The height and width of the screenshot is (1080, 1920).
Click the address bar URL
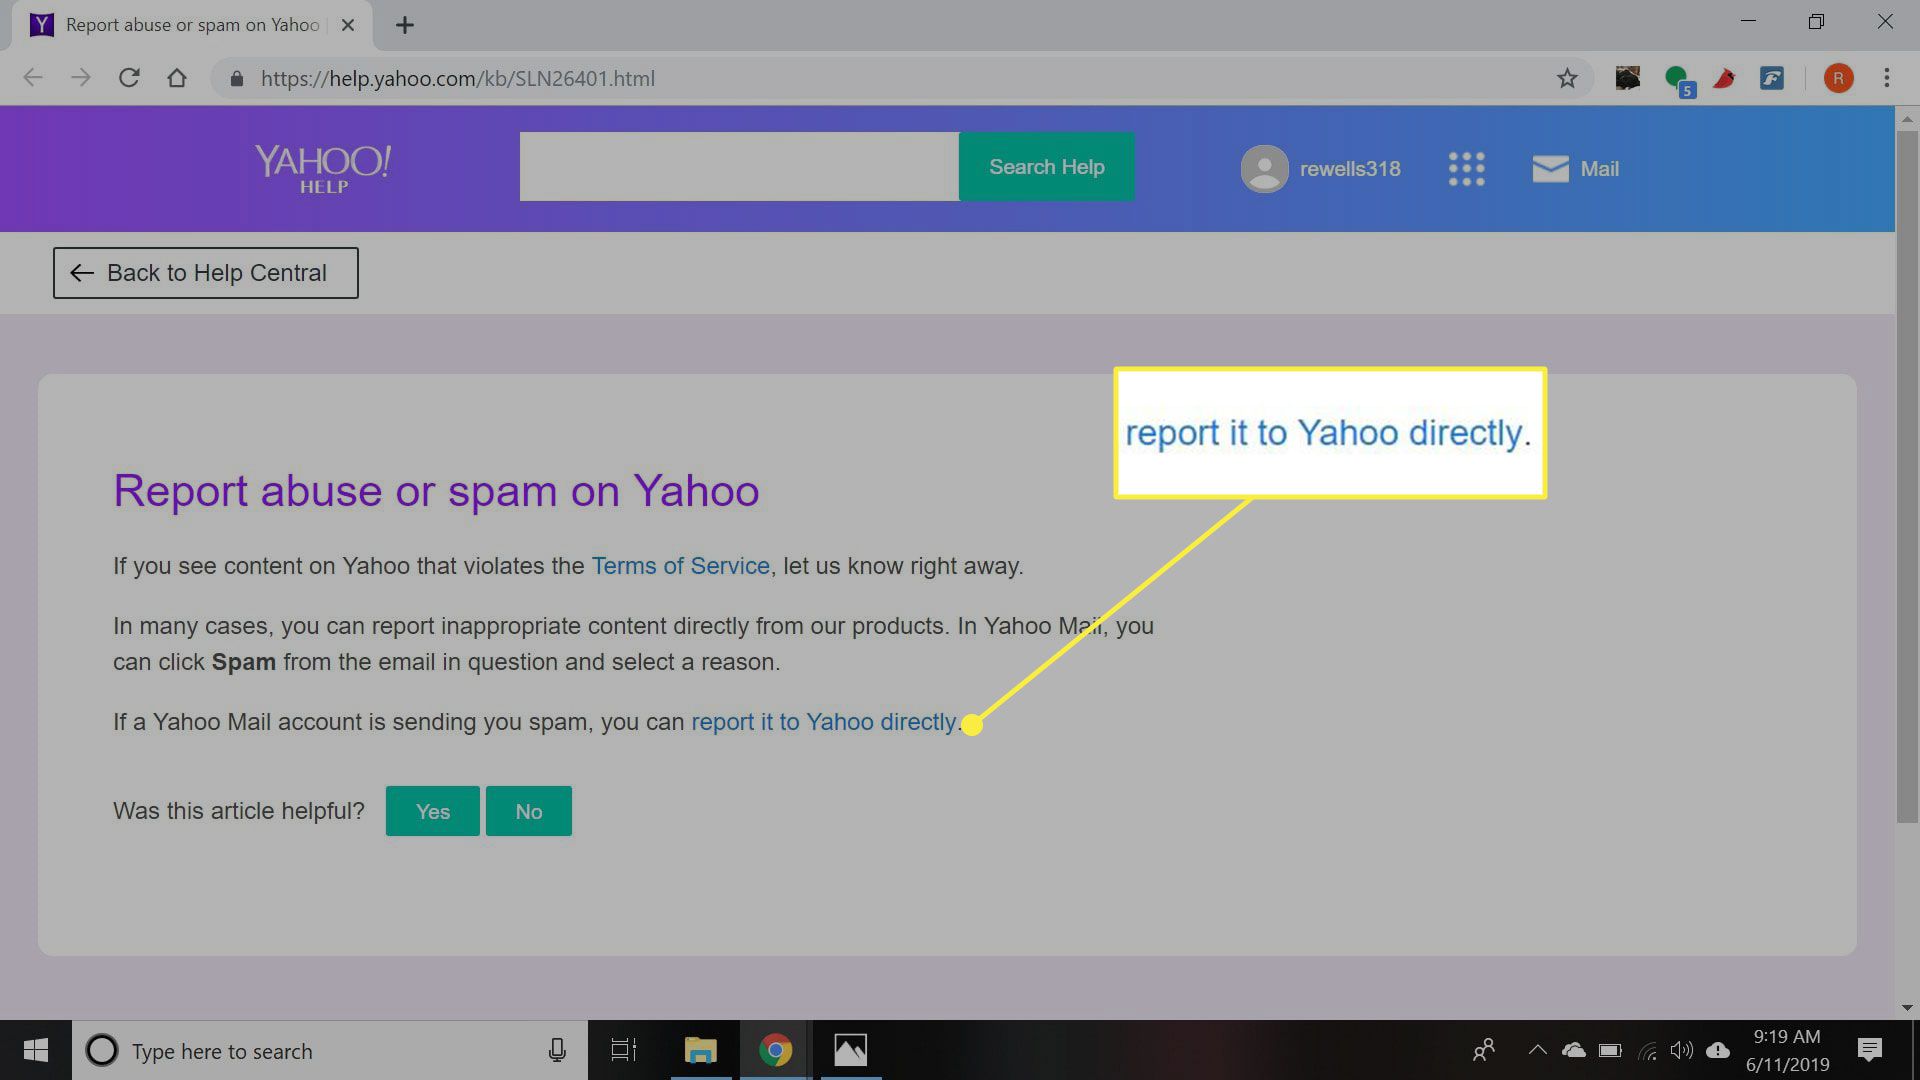pos(458,78)
